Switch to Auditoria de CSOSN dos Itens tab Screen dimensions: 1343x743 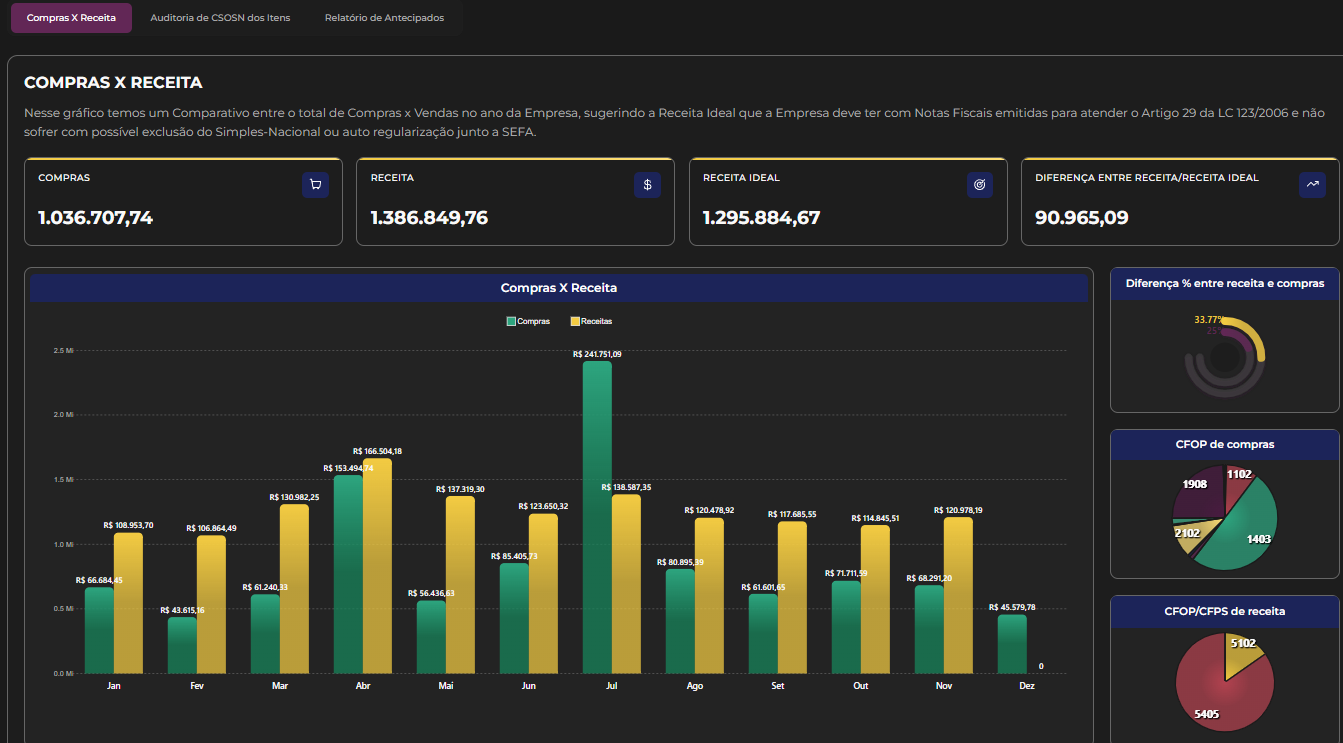tap(220, 18)
